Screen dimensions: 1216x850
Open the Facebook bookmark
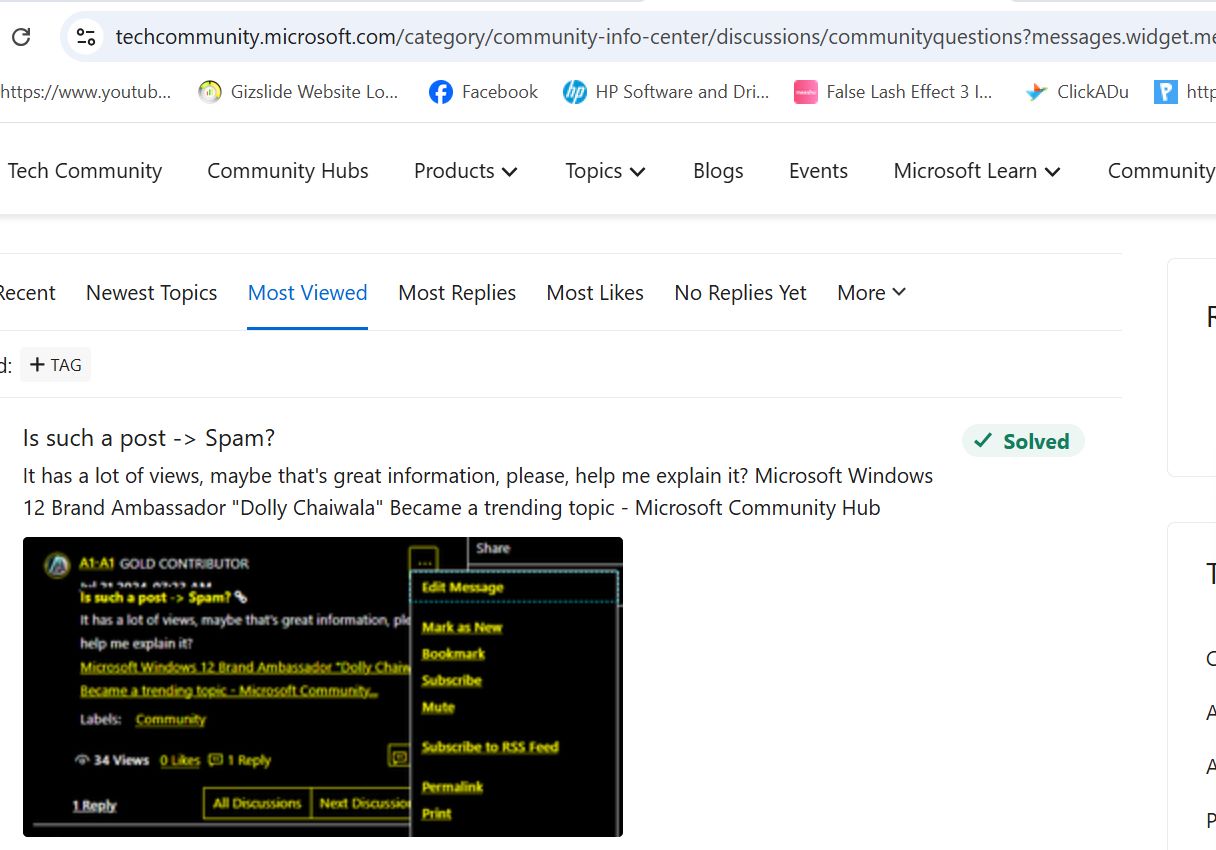(483, 92)
